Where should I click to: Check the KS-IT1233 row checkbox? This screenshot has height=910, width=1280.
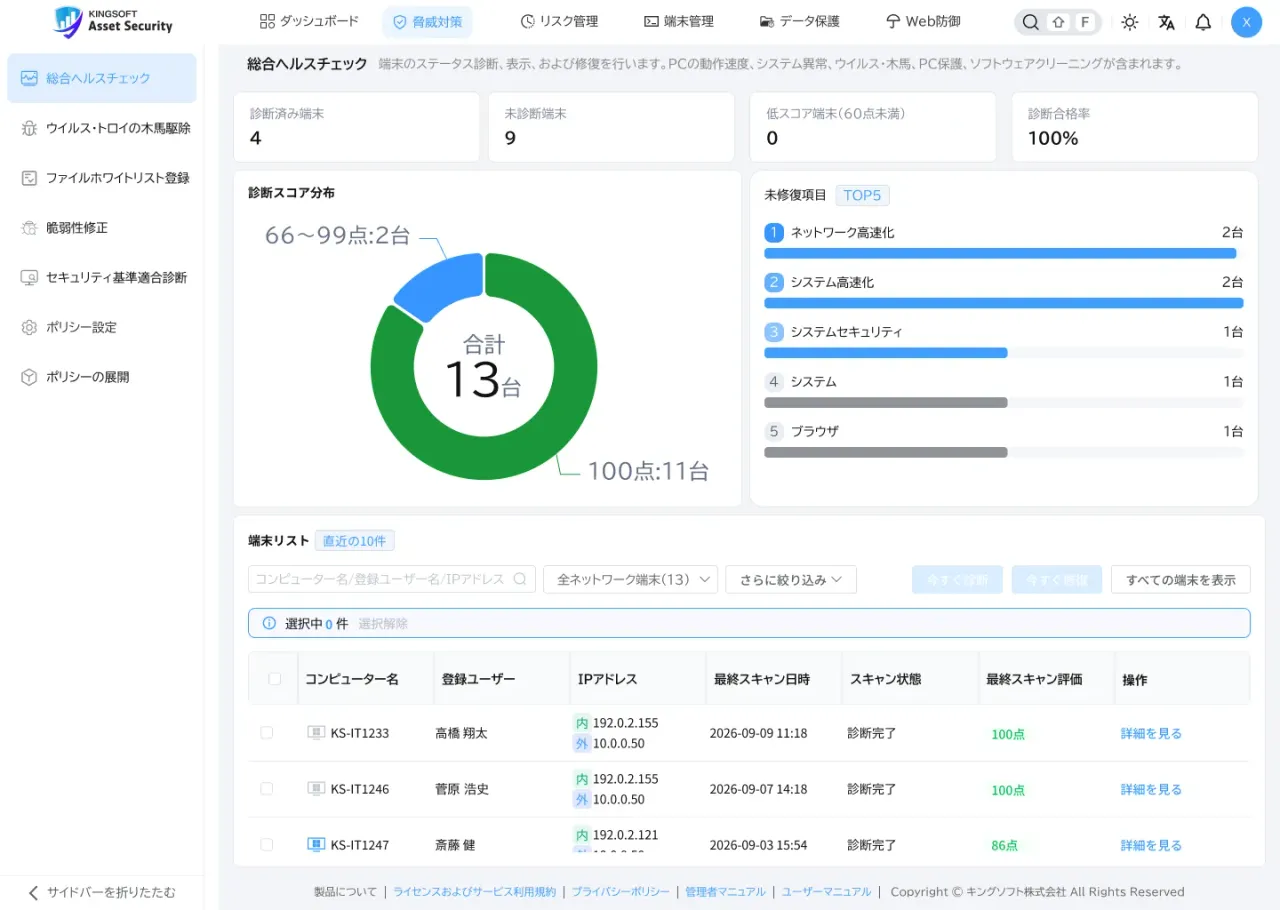coord(266,733)
